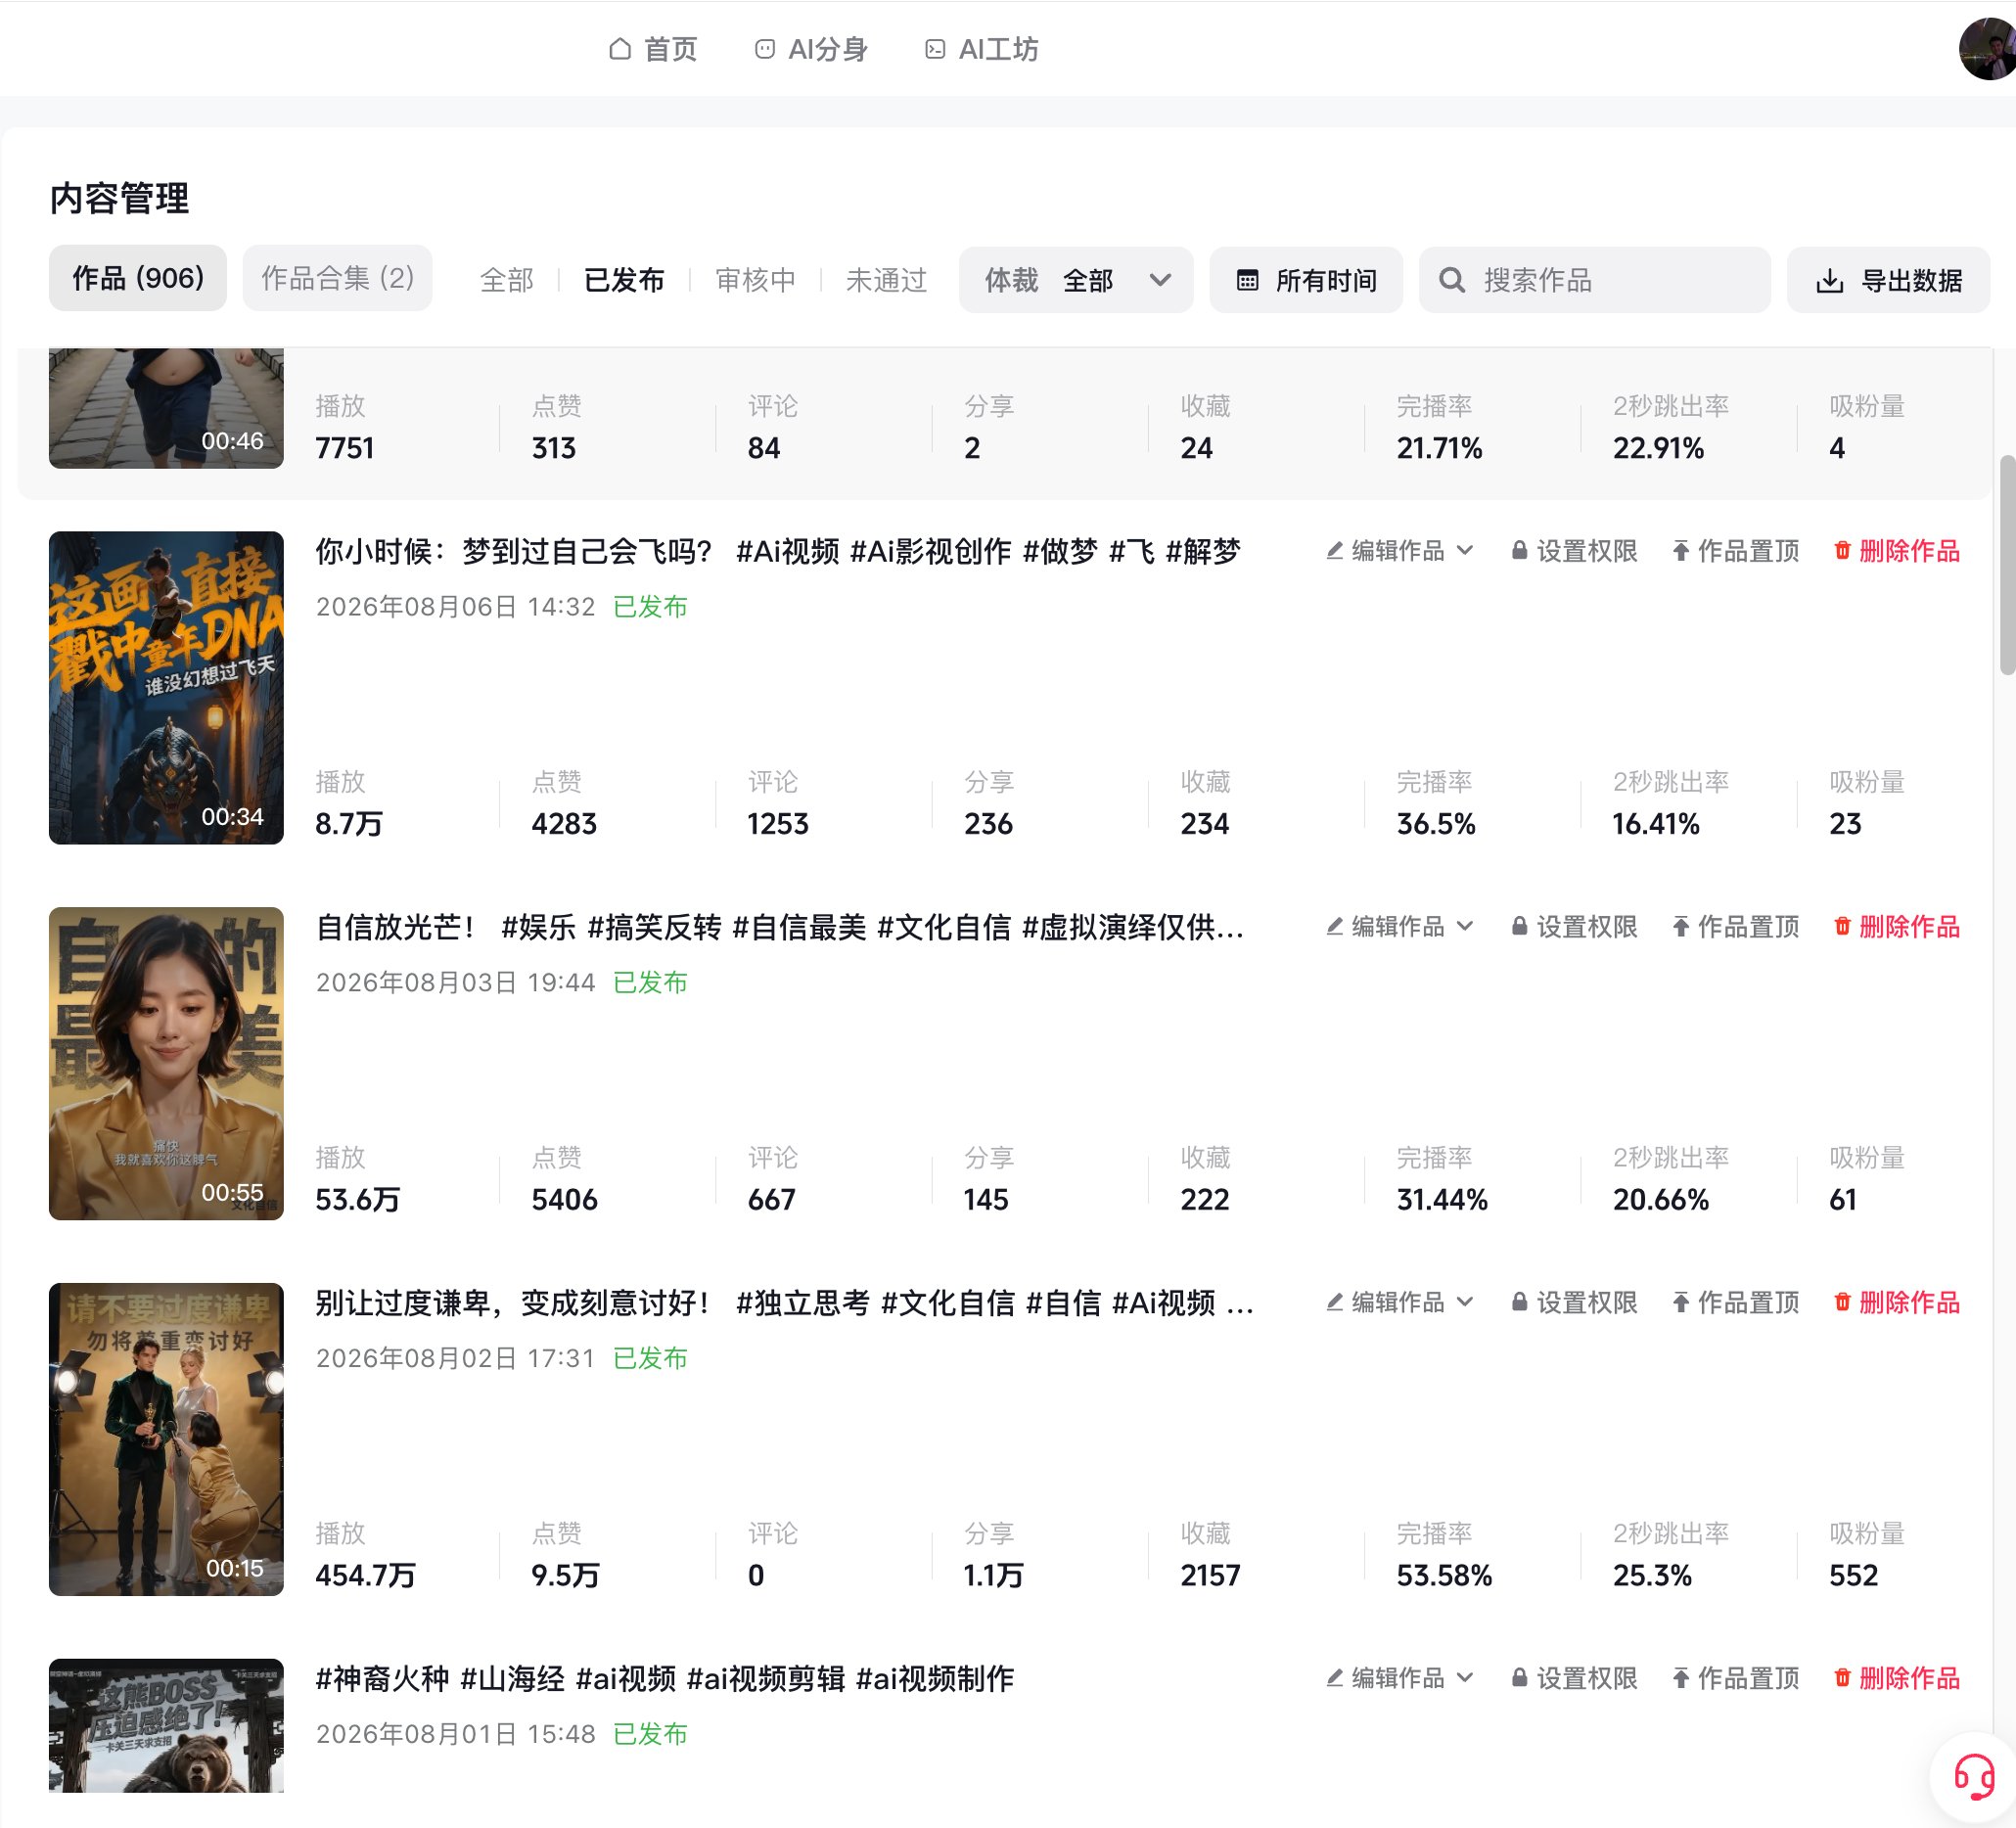Pin the #神裔火种 video with 作品置顶
This screenshot has height=1828, width=2016.
(x=1735, y=1679)
